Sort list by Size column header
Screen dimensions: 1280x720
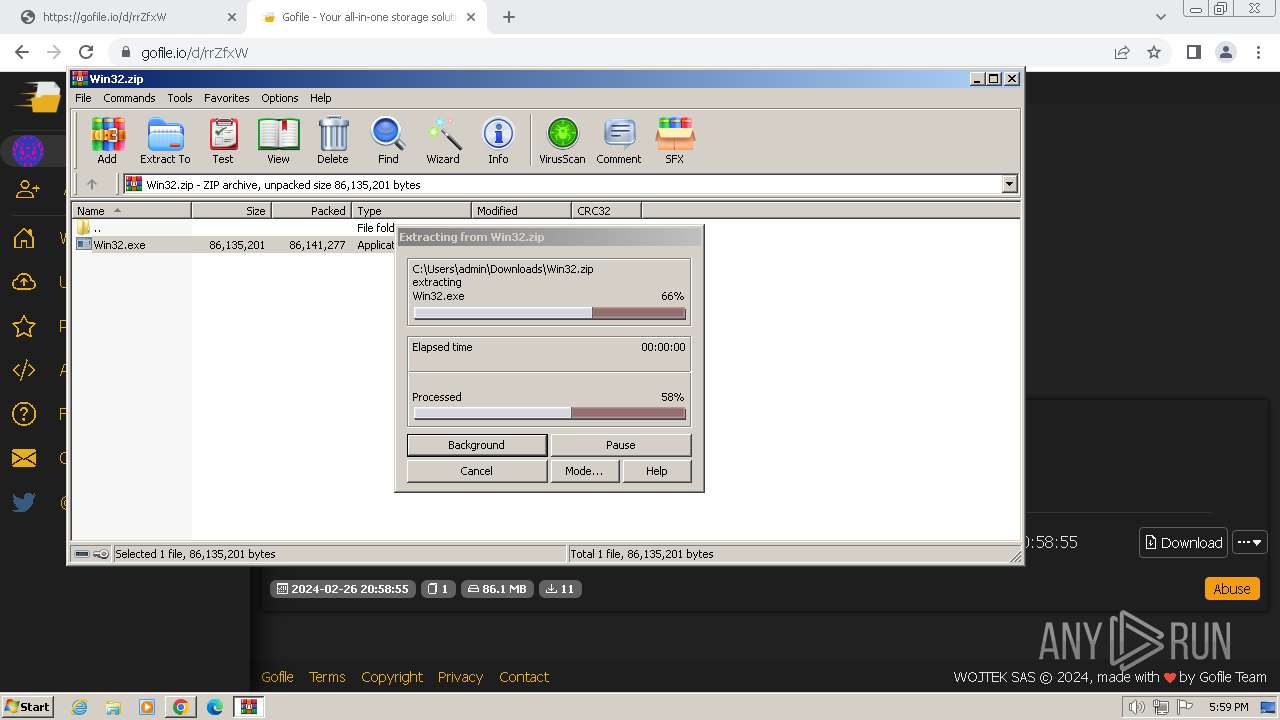tap(231, 210)
